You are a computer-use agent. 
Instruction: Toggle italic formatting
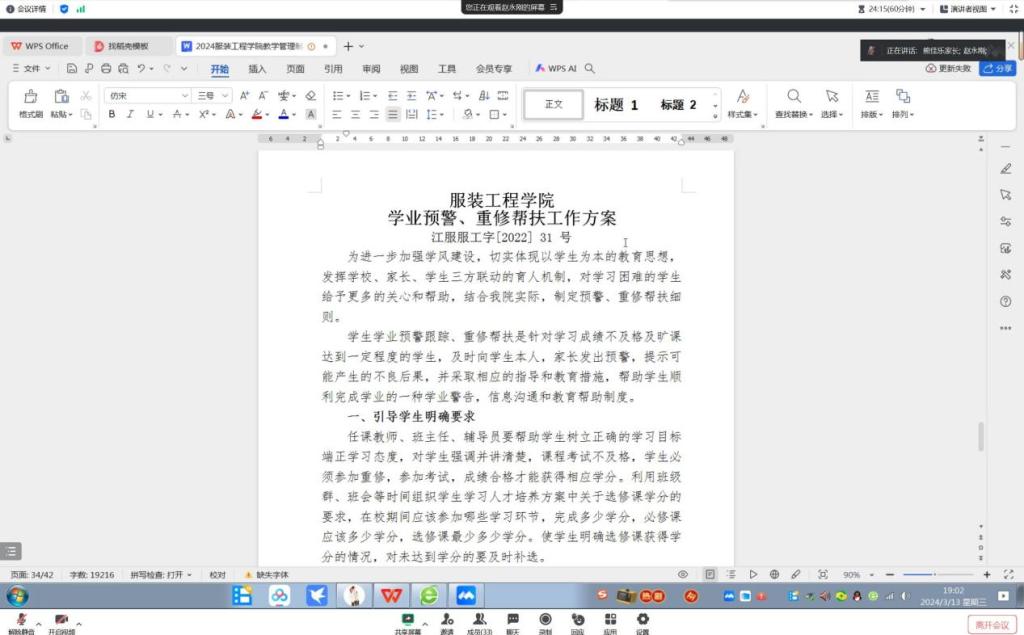[130, 115]
